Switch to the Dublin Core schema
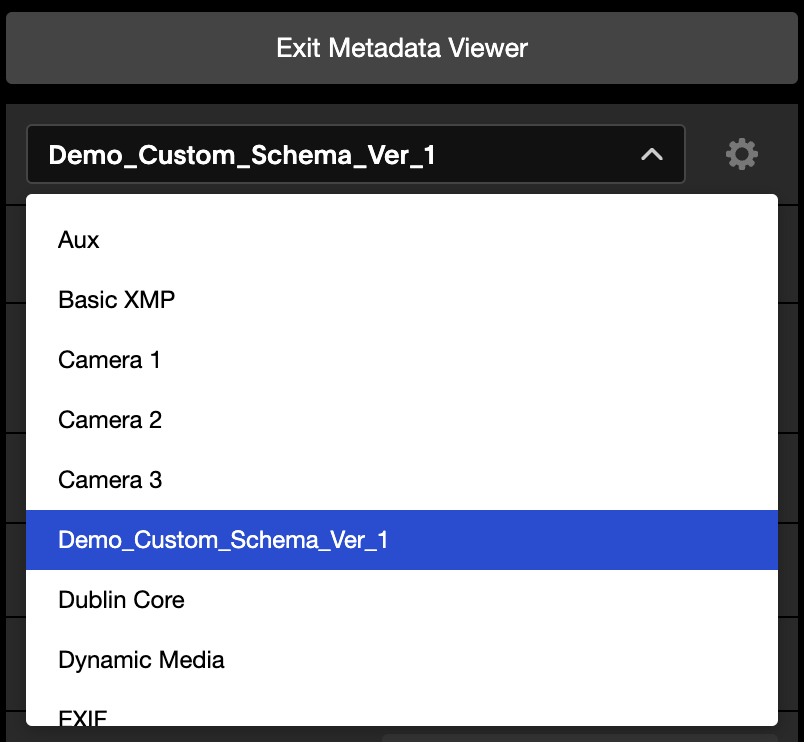 [402, 600]
